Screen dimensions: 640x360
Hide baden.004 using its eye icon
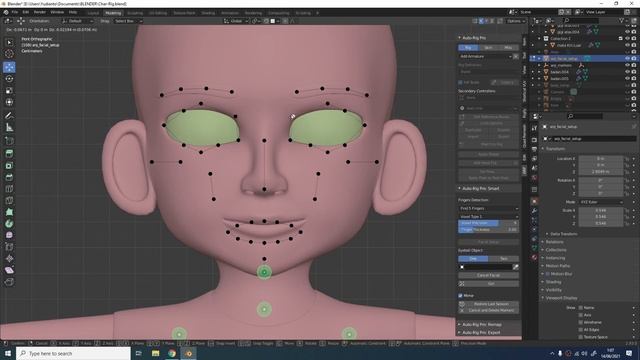(x=627, y=72)
